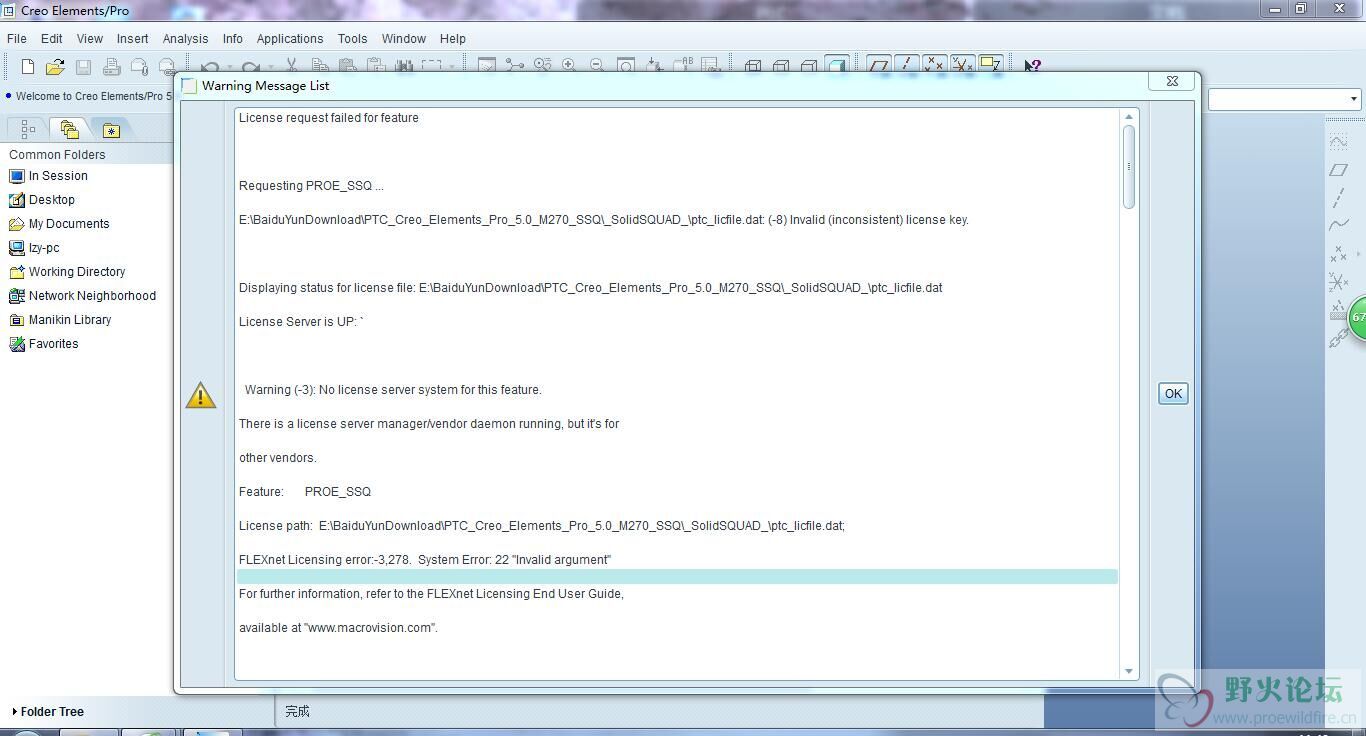Switch to the Favorites navigator tab
This screenshot has width=1366, height=736.
(x=111, y=130)
